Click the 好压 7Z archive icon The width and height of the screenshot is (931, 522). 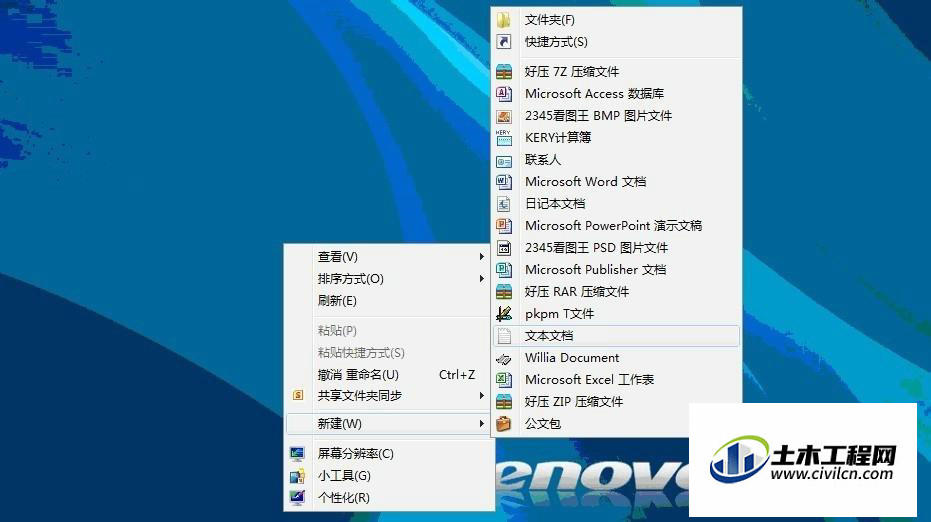point(504,71)
